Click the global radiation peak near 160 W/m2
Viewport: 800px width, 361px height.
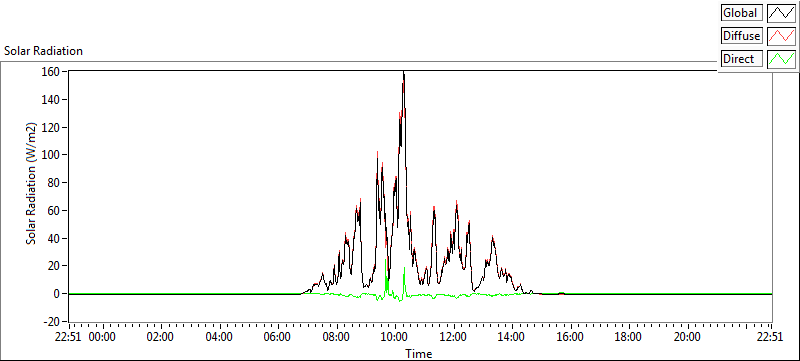click(404, 73)
